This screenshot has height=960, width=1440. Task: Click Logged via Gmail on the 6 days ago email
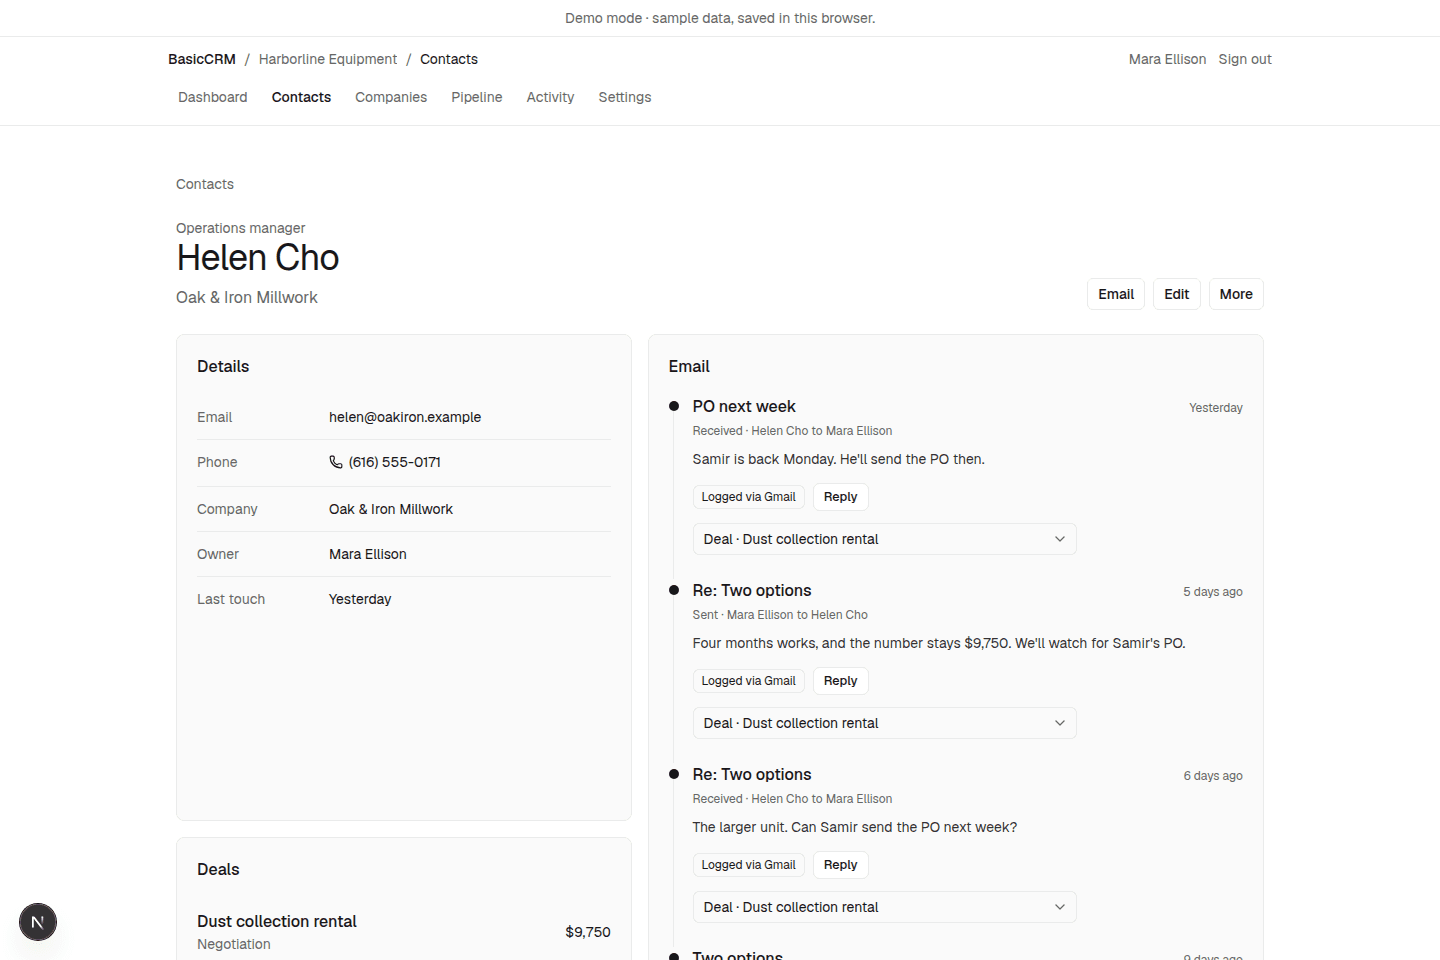click(x=749, y=865)
